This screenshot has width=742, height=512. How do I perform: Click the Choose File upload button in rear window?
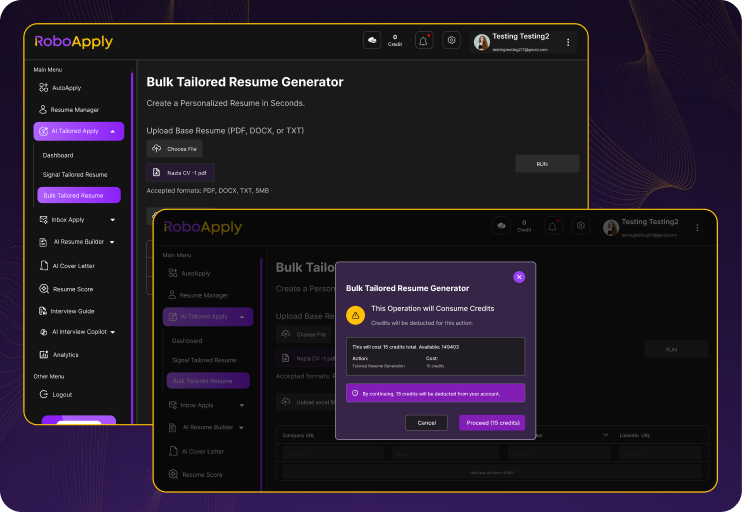click(174, 149)
